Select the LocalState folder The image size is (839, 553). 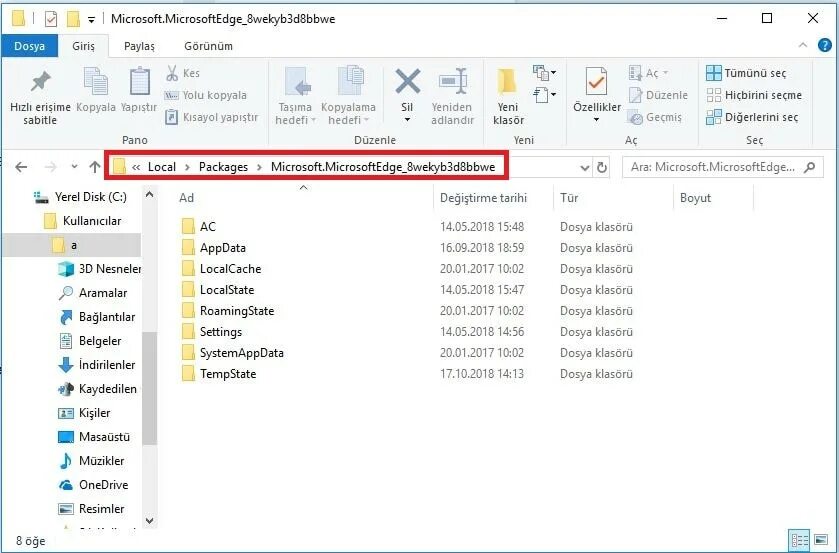218,290
